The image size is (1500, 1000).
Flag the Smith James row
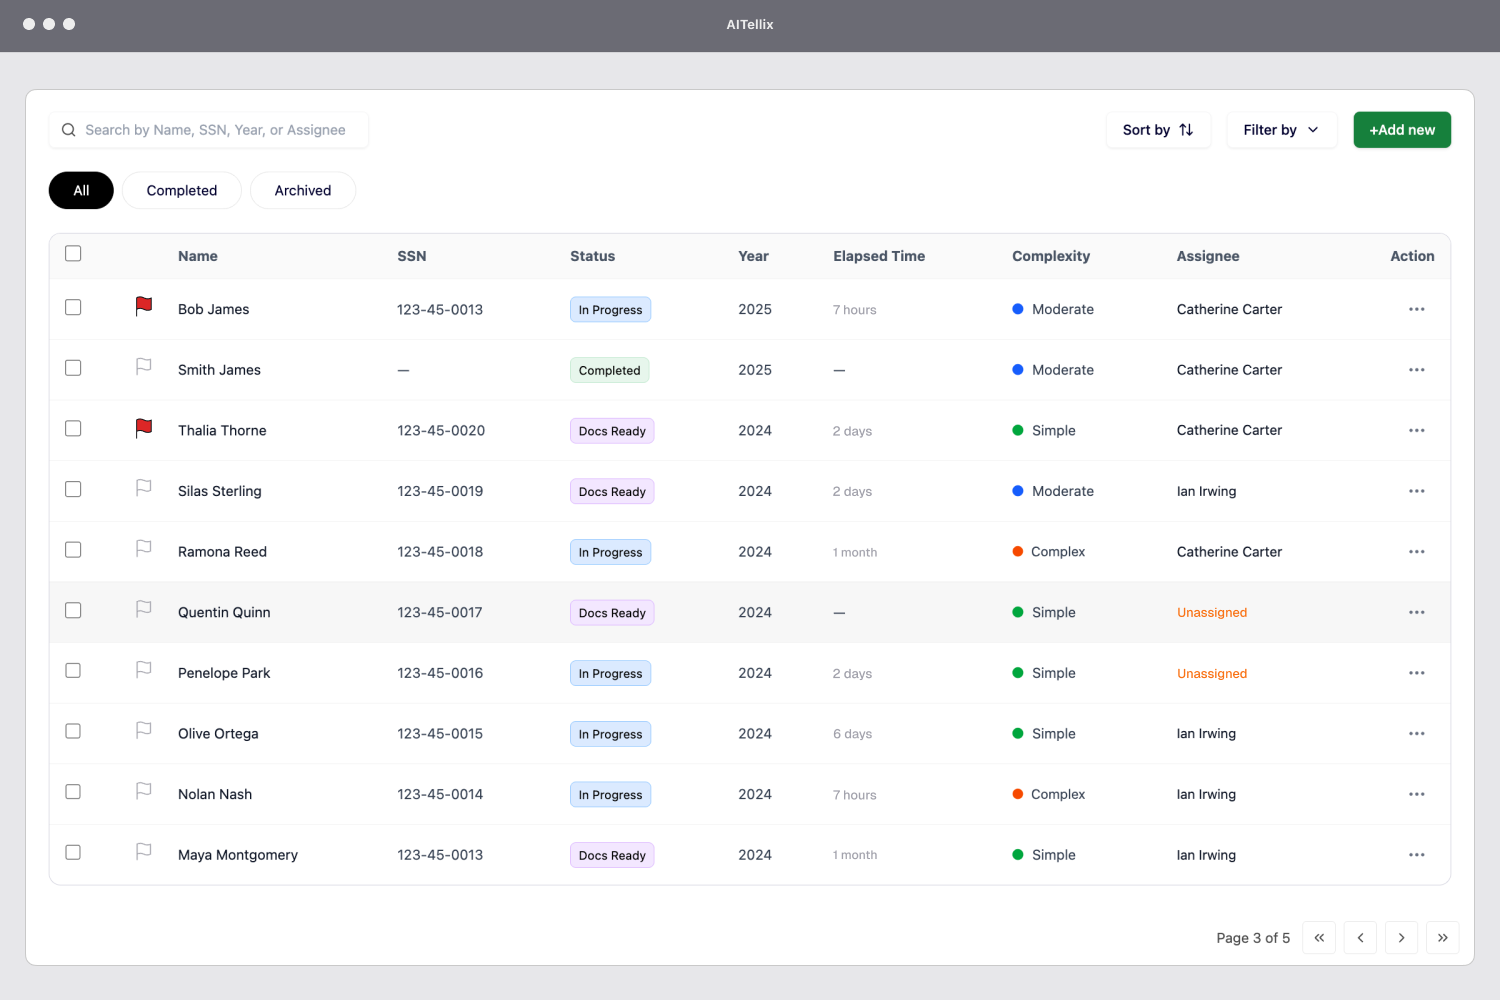143,367
